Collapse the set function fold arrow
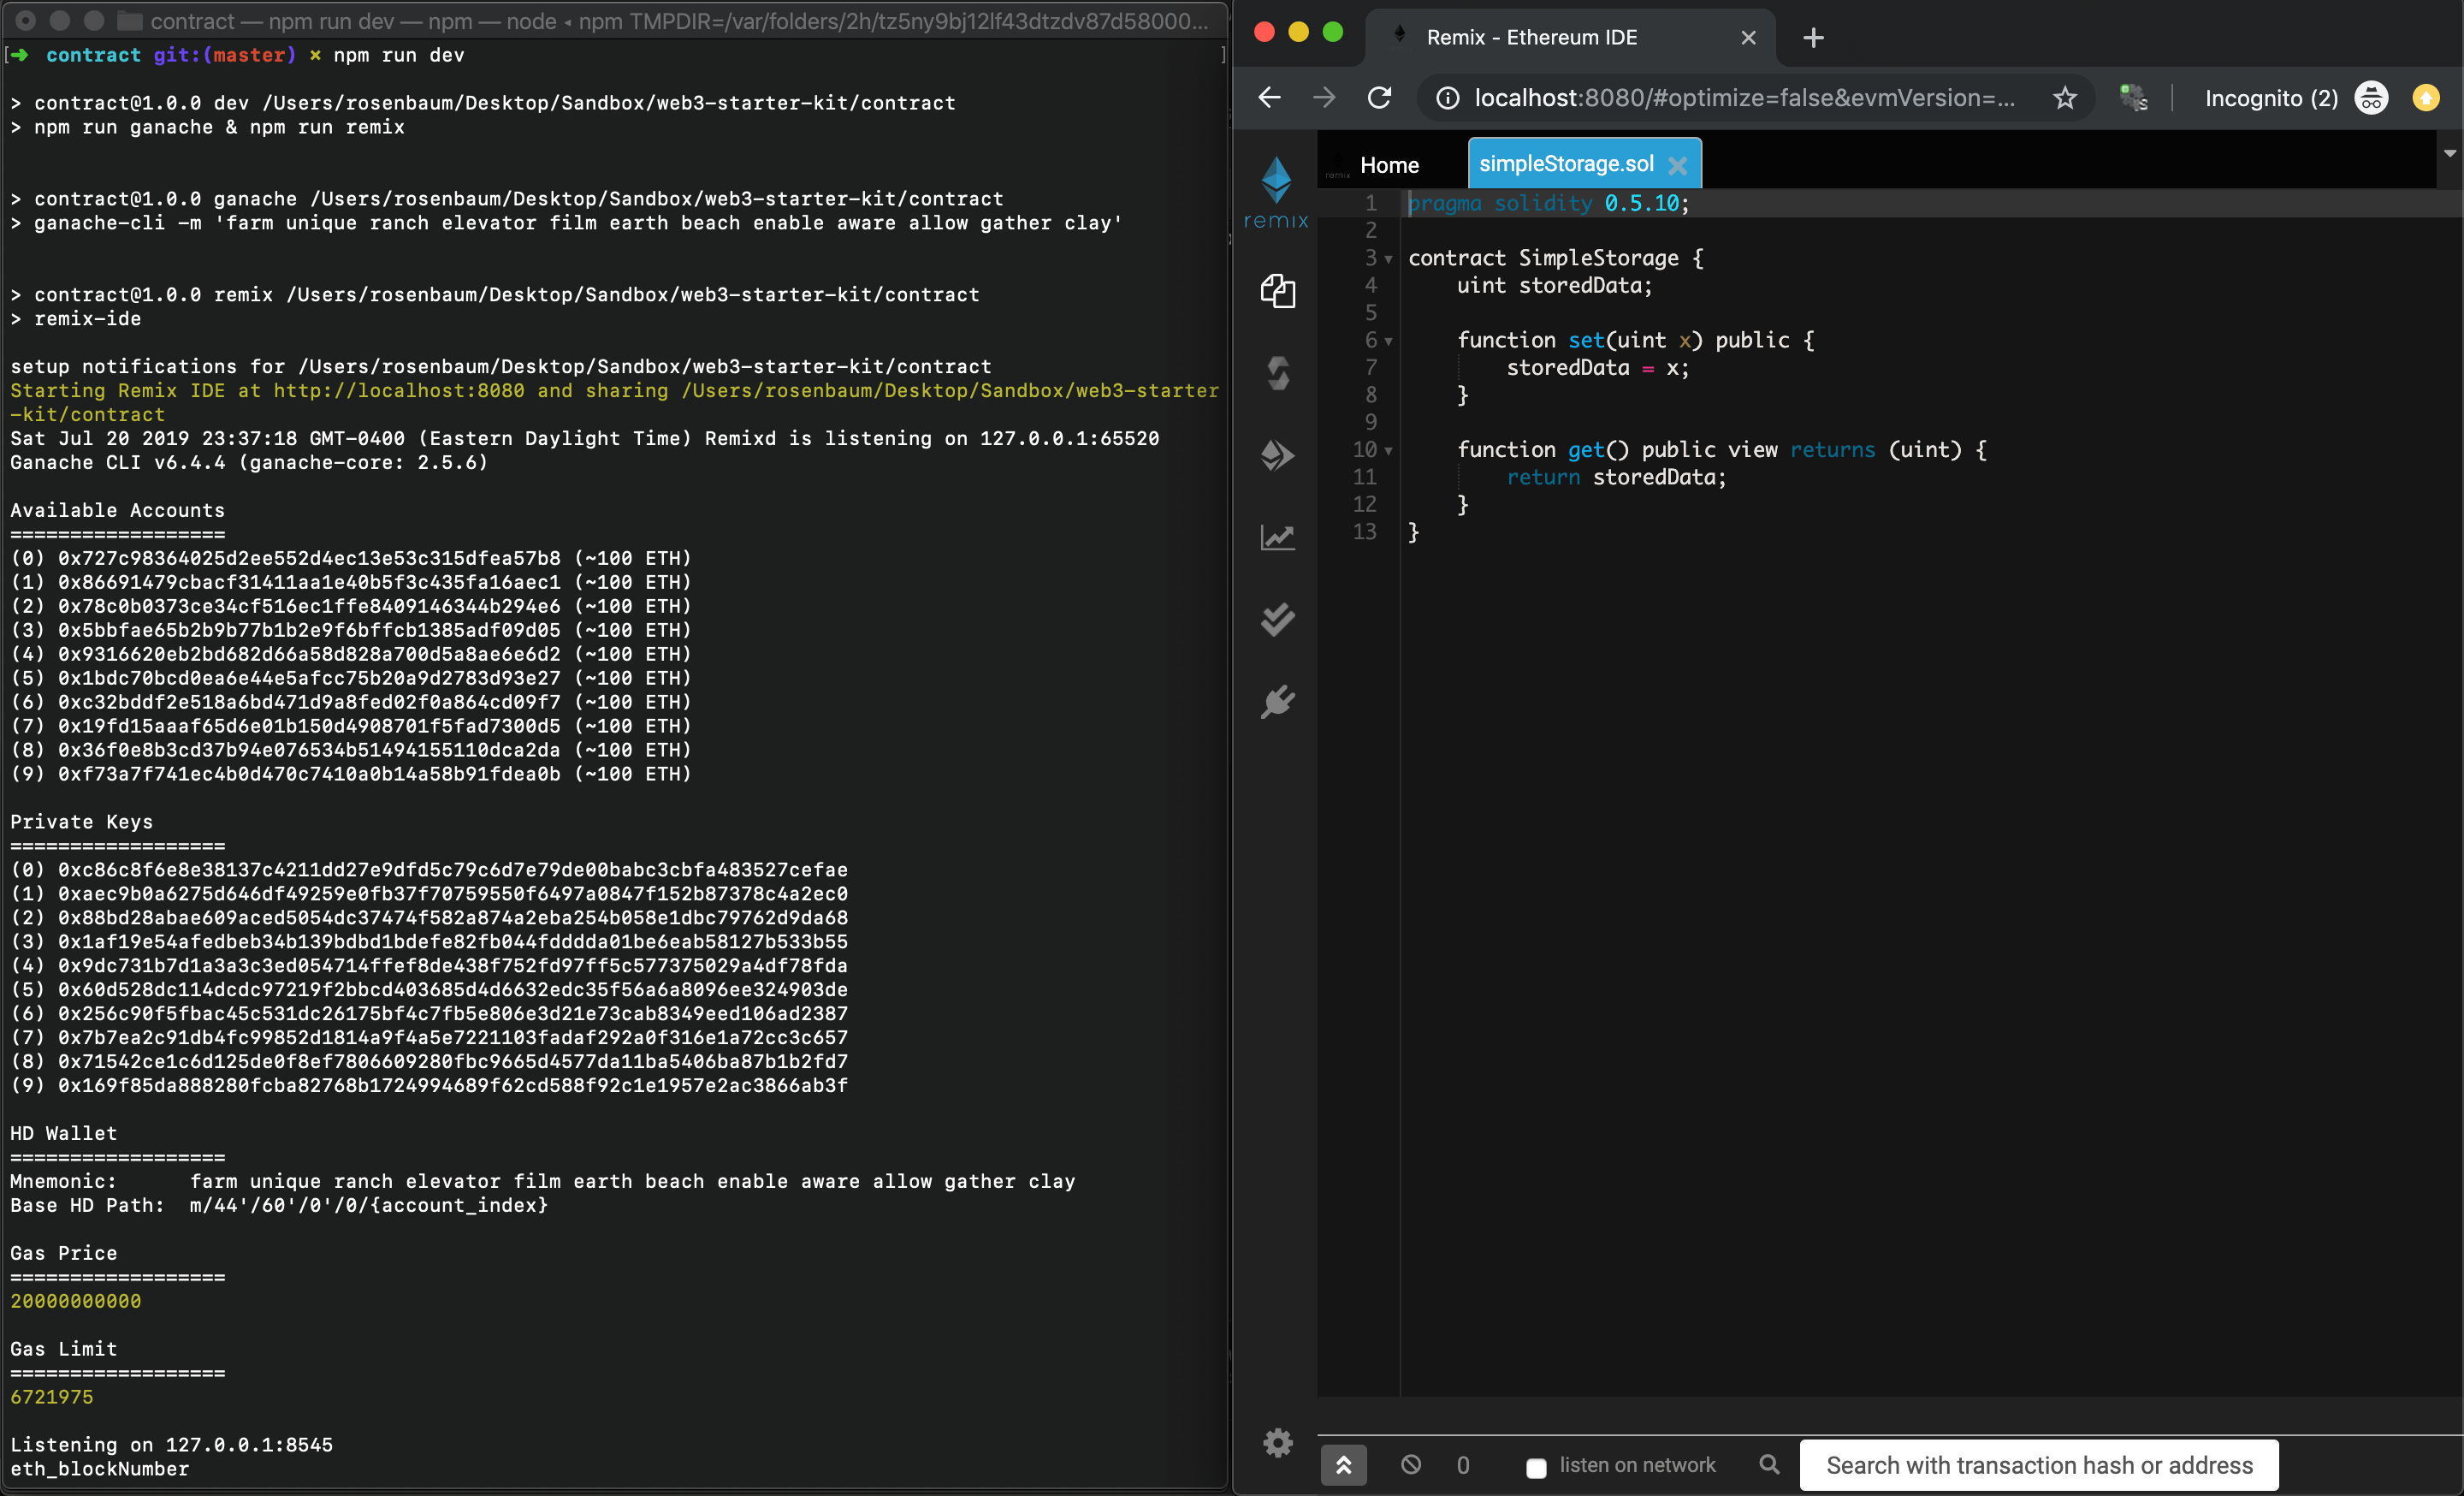The image size is (2464, 1496). pos(1388,341)
